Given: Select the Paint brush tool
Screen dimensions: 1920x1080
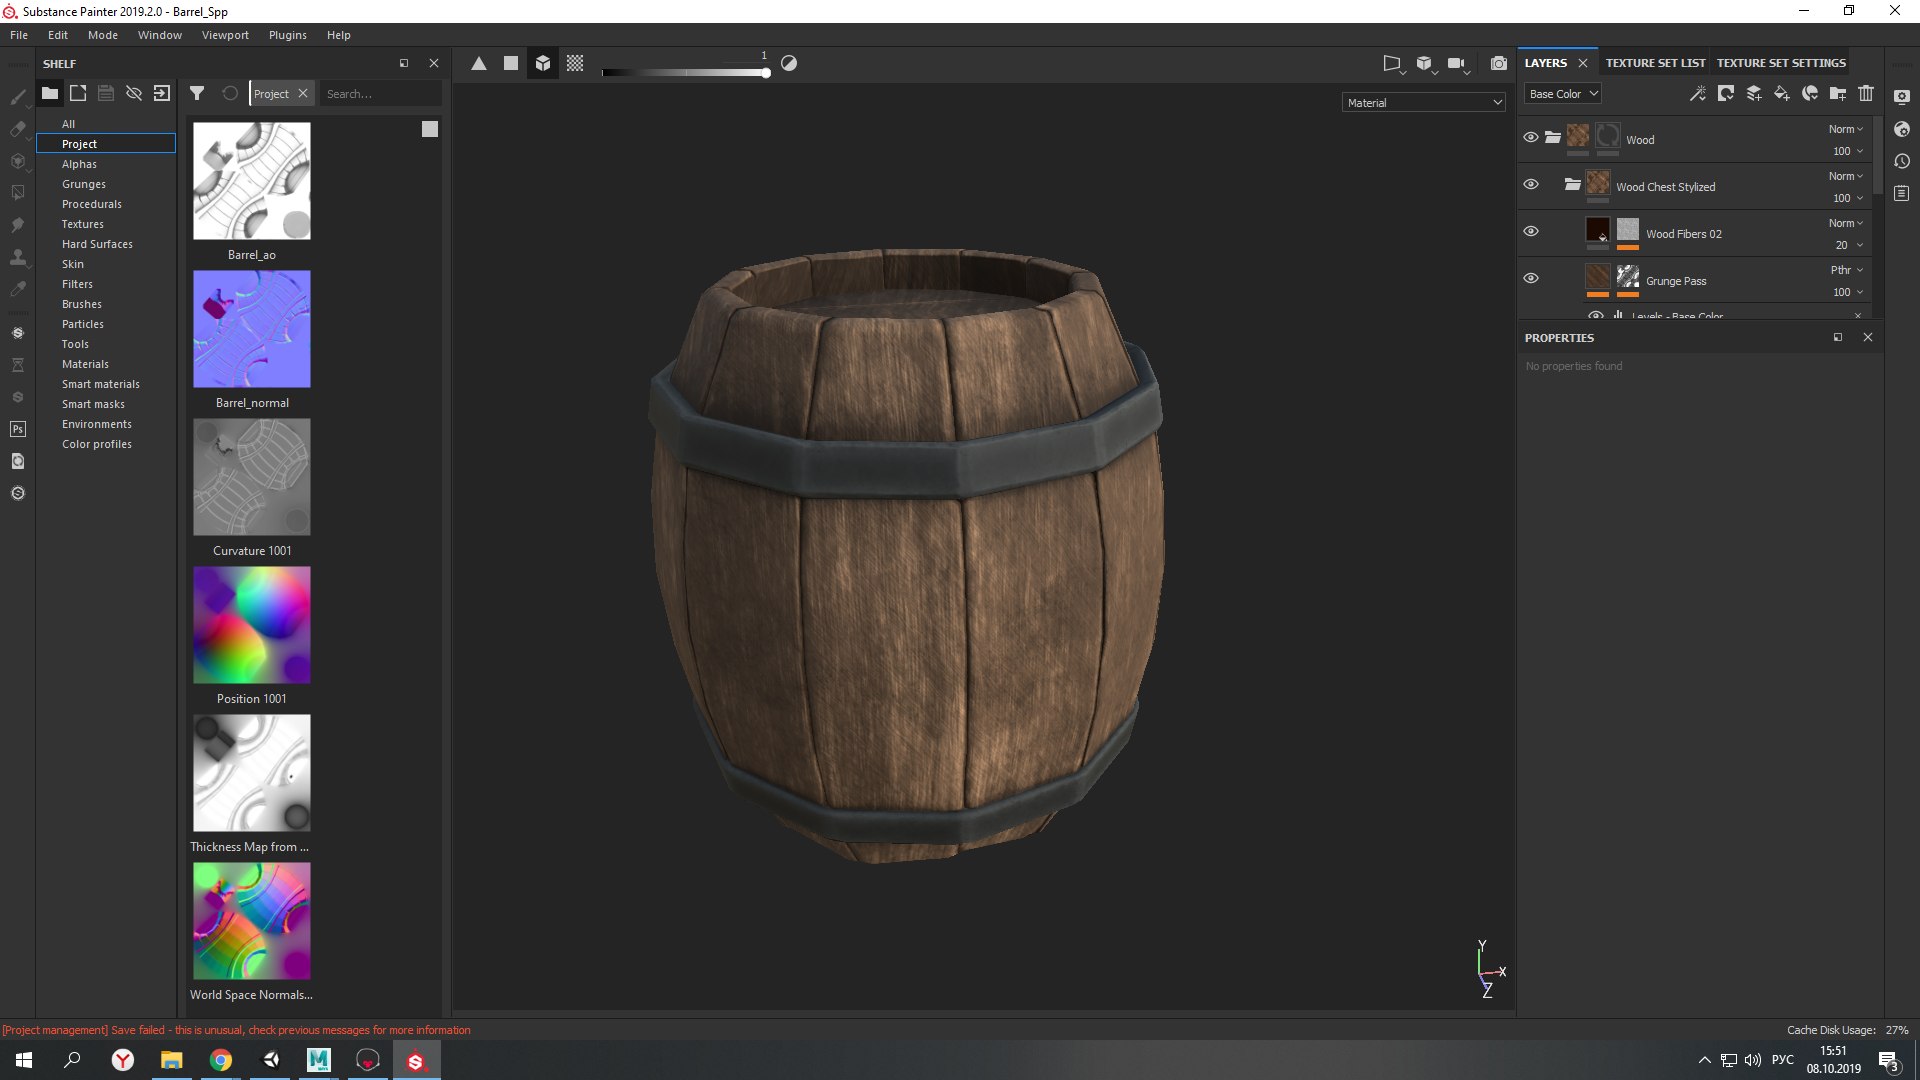Looking at the screenshot, I should tap(18, 97).
